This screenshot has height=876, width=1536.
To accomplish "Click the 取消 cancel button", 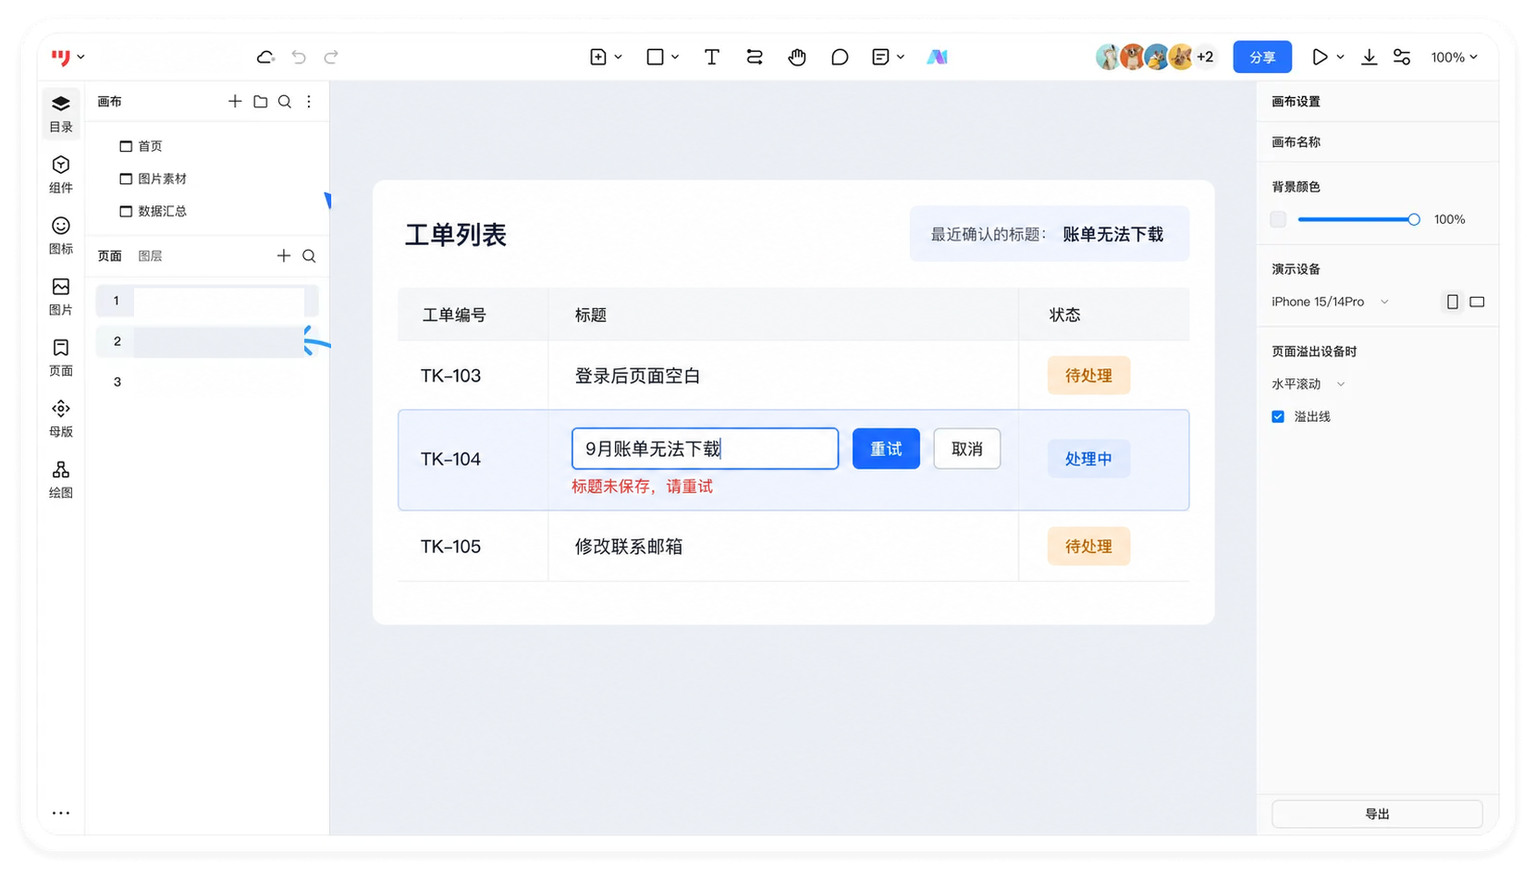I will pos(967,449).
